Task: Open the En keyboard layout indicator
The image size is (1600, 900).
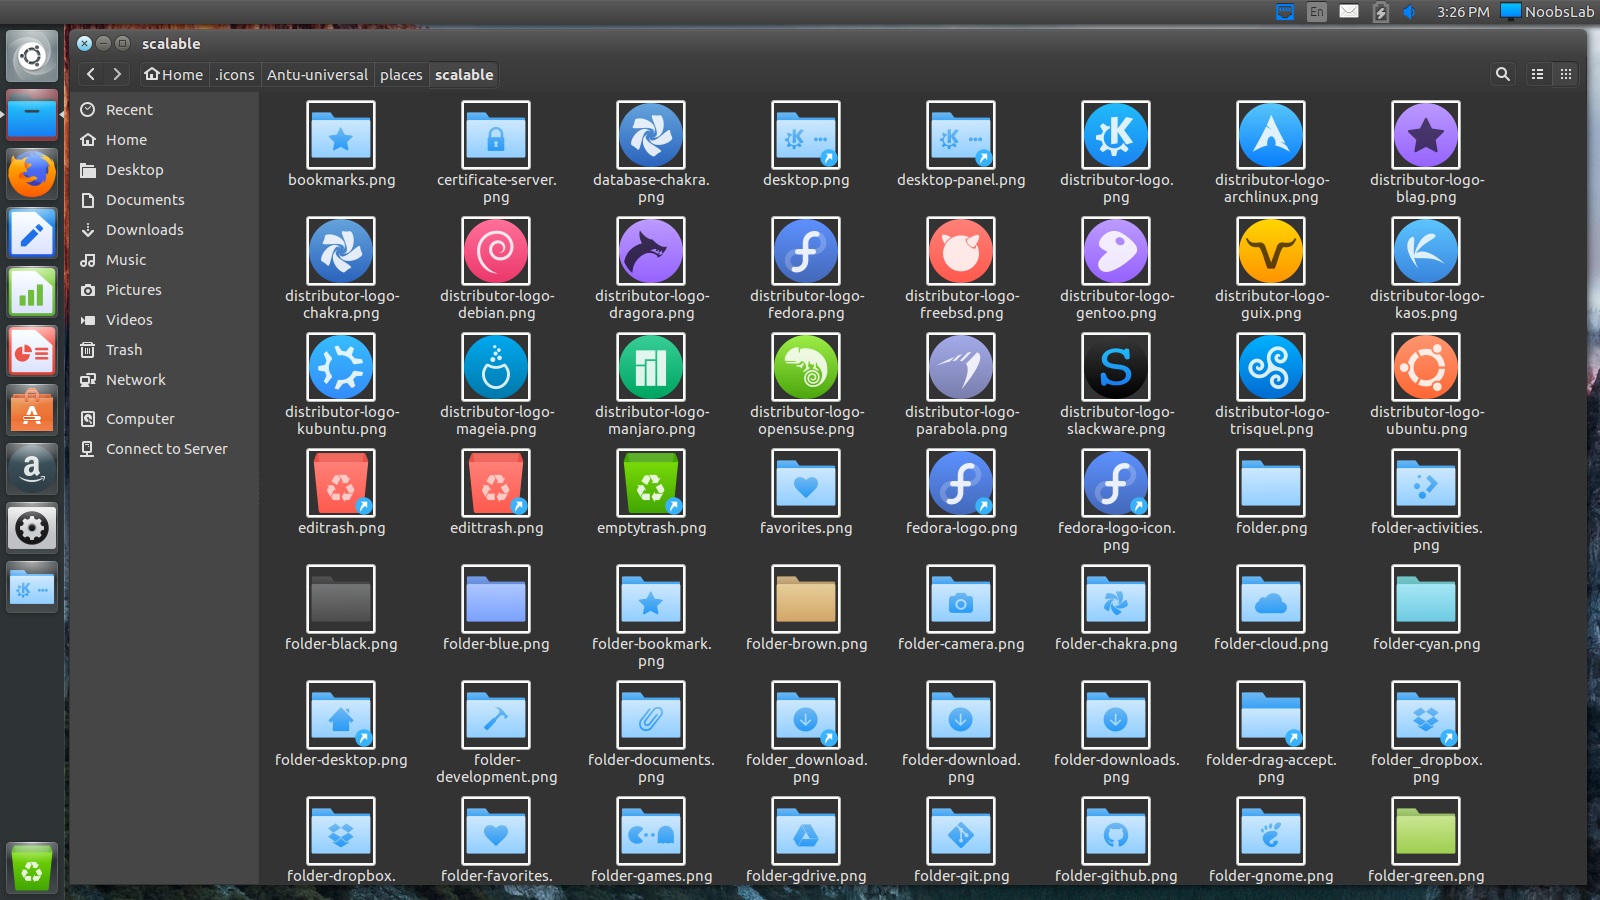Action: pos(1317,12)
